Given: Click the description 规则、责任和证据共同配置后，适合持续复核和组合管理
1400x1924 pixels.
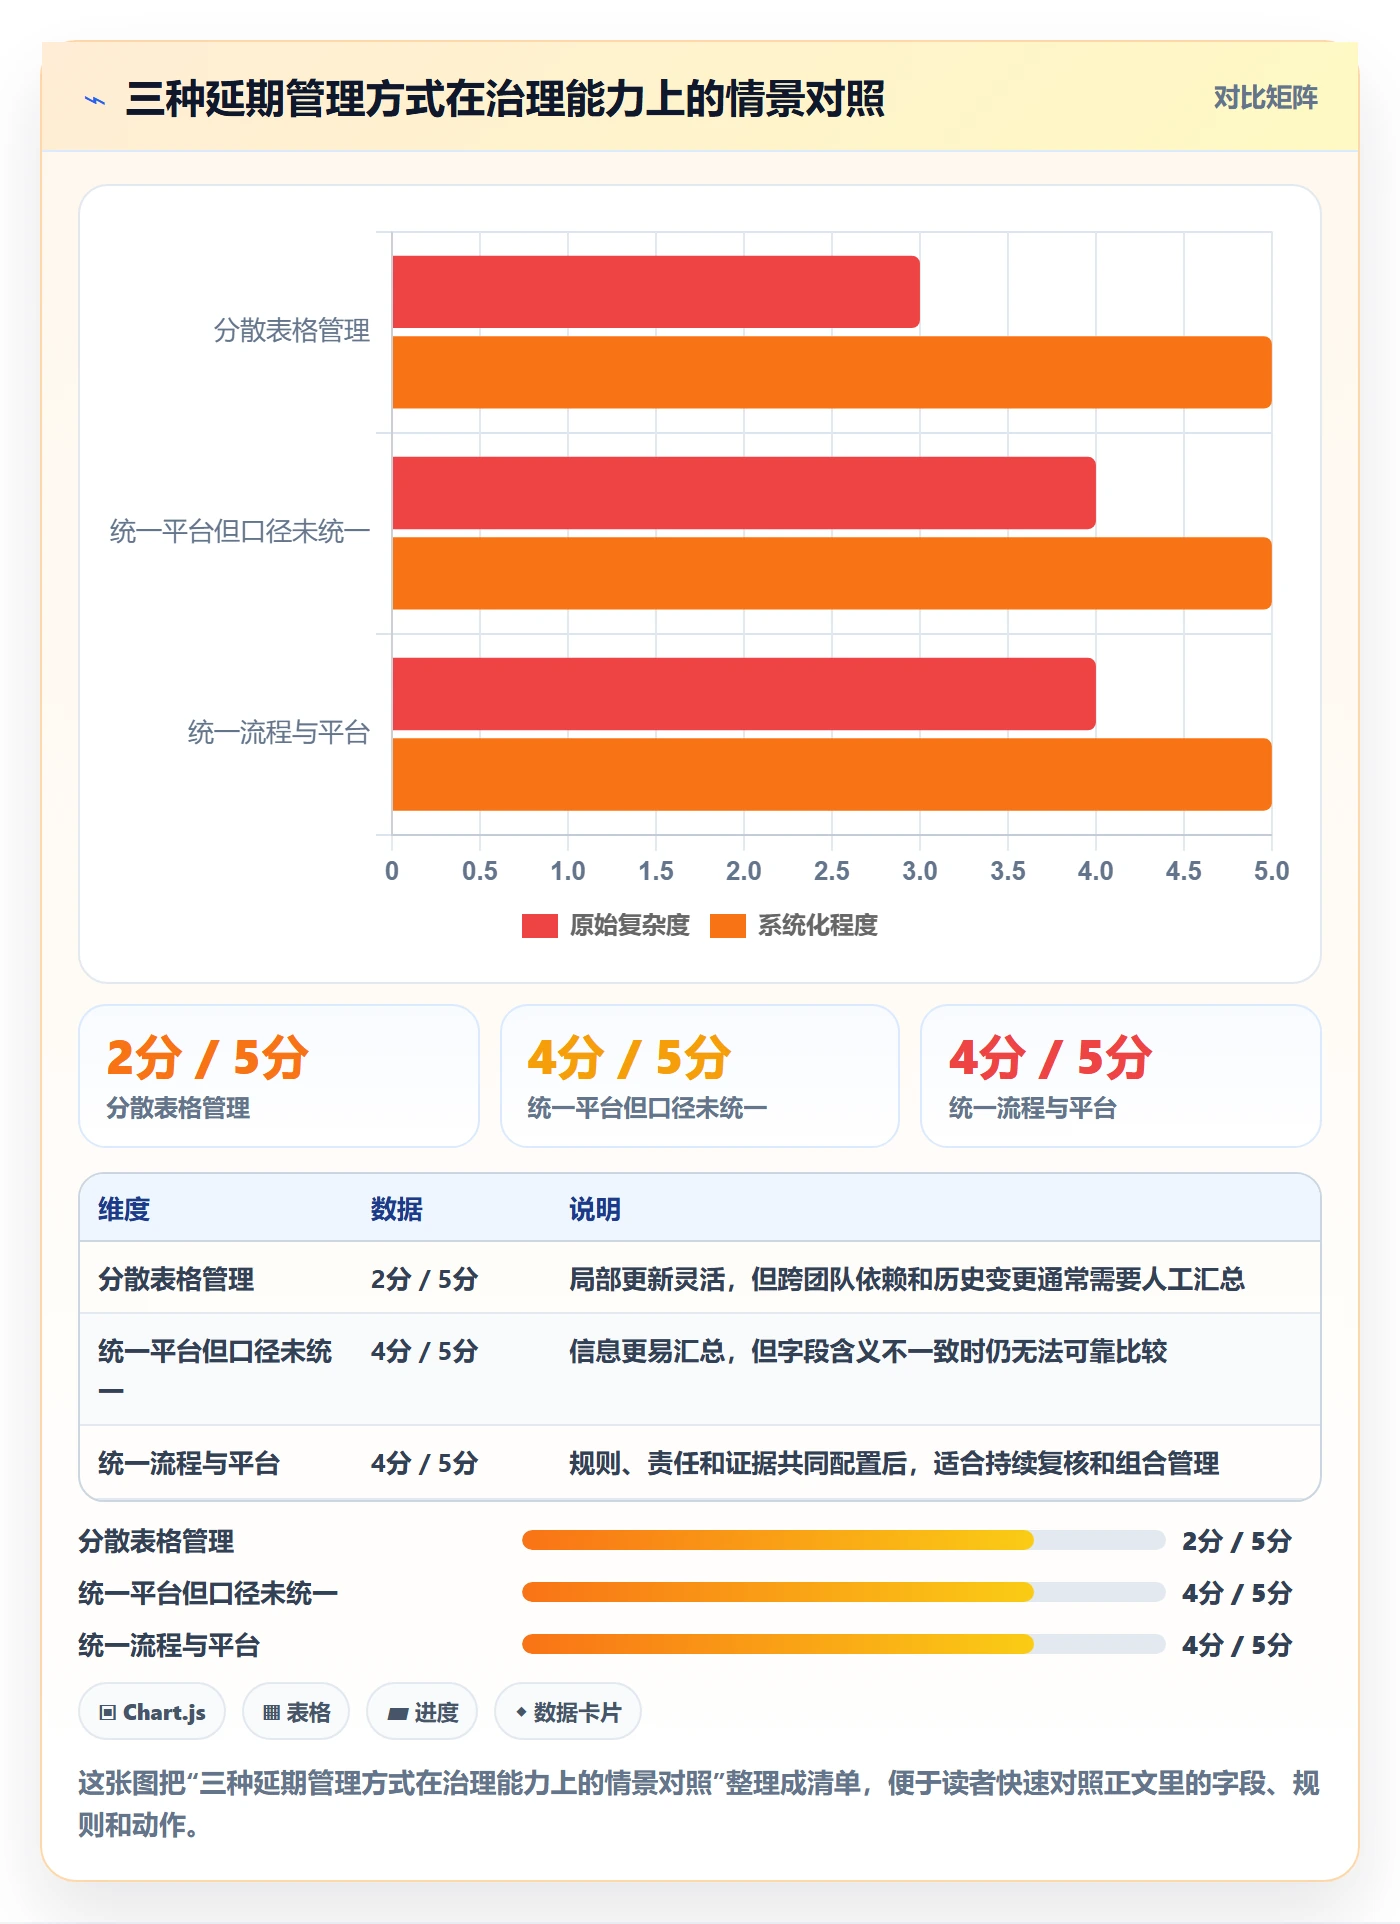Looking at the screenshot, I should [x=894, y=1463].
